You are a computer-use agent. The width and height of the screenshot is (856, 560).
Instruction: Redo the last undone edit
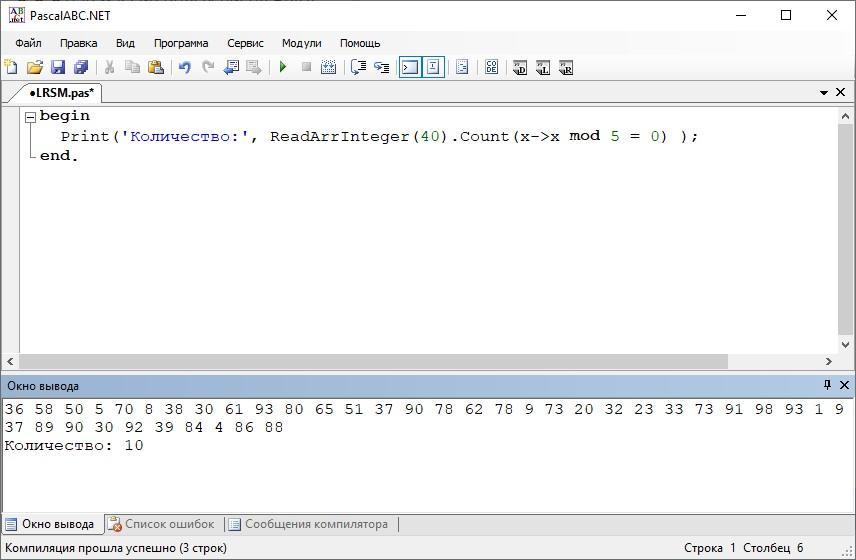(x=208, y=67)
